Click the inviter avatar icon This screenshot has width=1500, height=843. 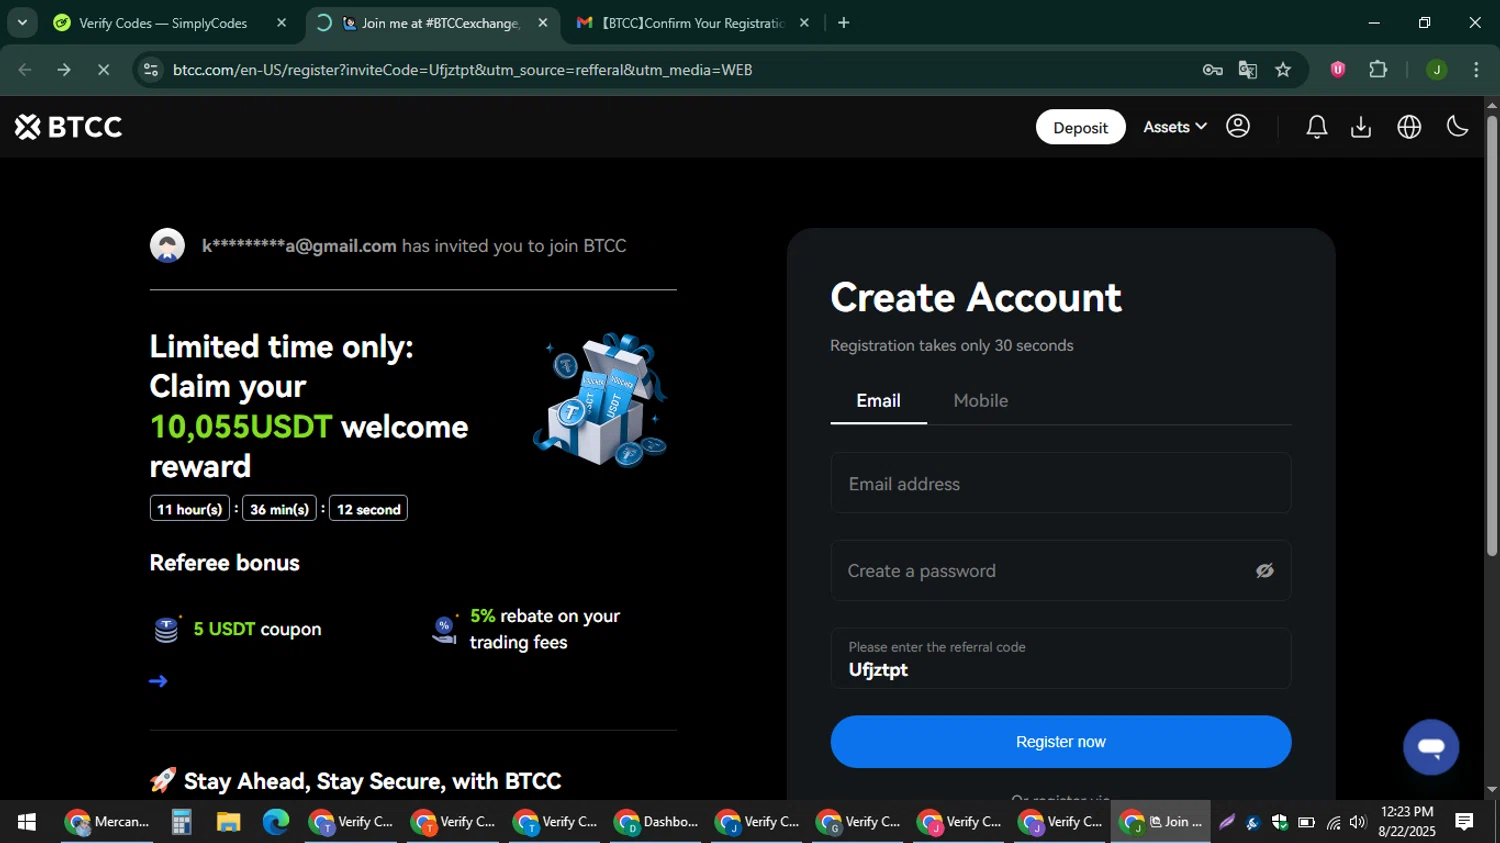[167, 246]
